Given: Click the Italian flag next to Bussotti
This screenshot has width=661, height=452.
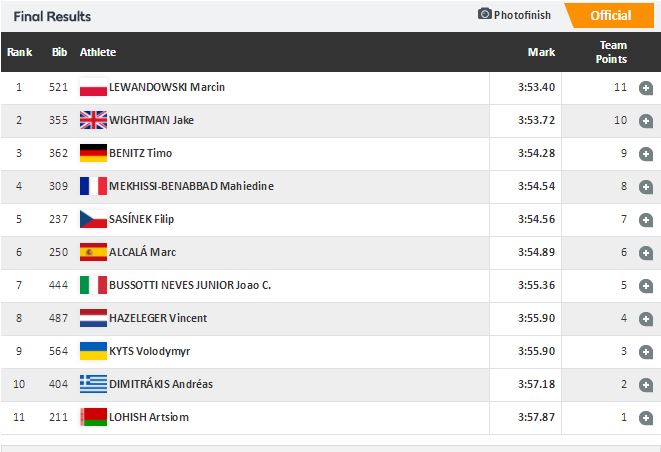Looking at the screenshot, I should [93, 286].
